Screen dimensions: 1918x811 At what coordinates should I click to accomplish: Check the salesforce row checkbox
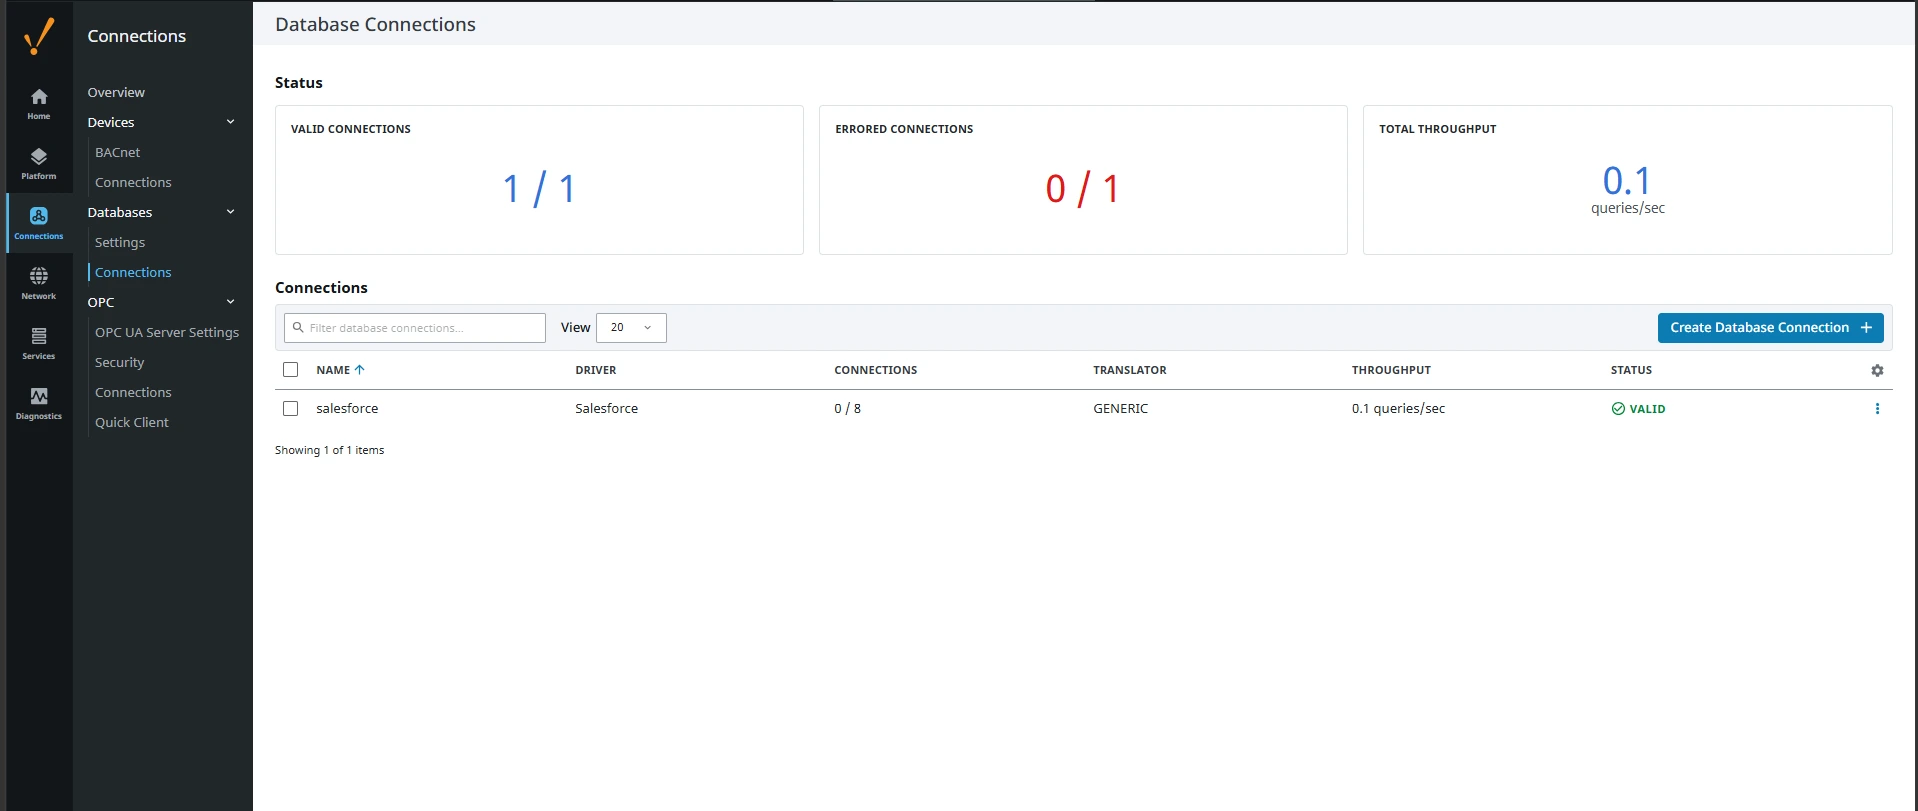tap(291, 408)
